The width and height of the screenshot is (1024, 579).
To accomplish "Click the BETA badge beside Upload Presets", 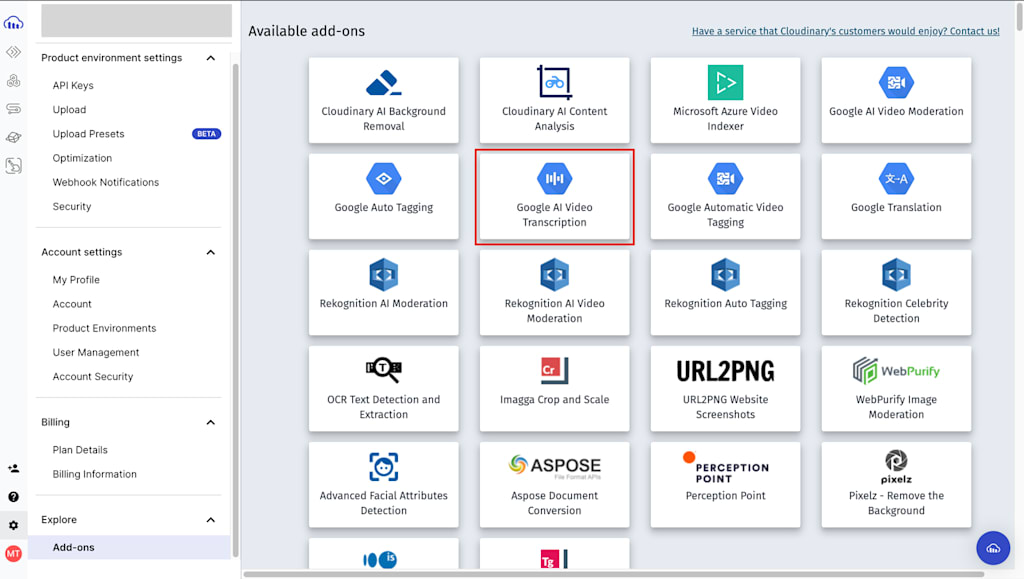I will pos(206,134).
